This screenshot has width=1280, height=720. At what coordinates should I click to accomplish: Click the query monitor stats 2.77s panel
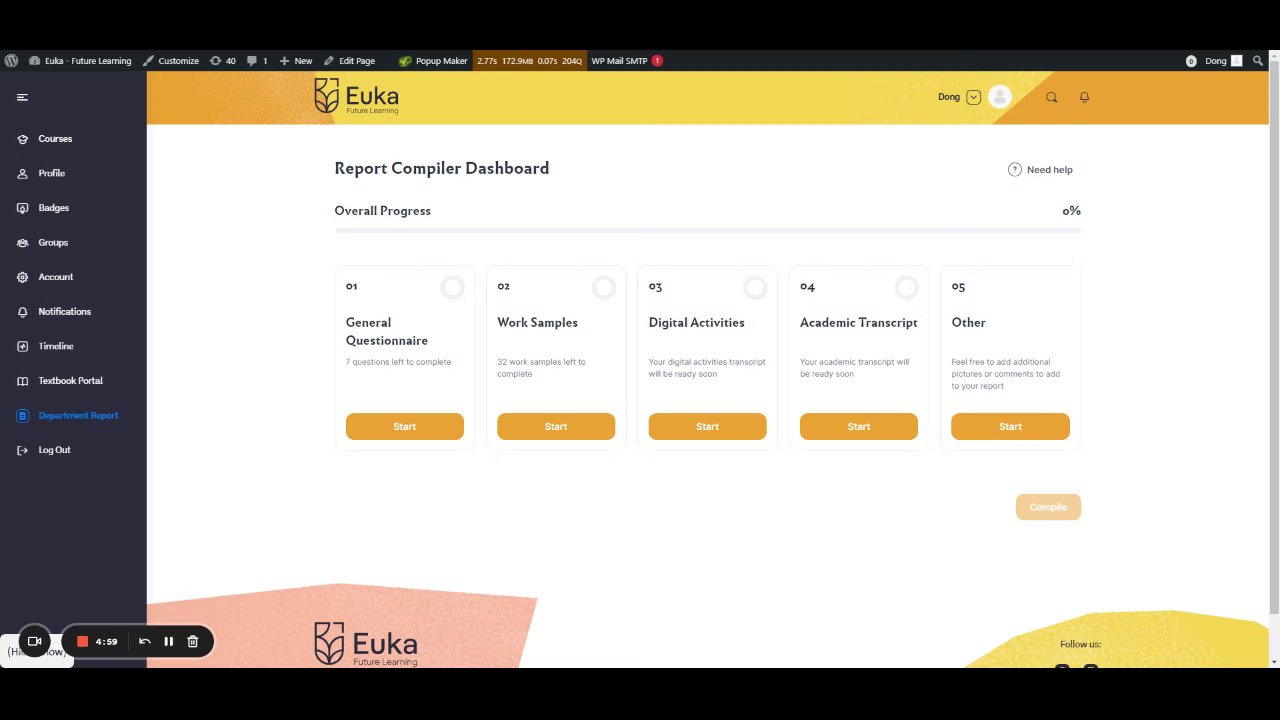(x=529, y=61)
